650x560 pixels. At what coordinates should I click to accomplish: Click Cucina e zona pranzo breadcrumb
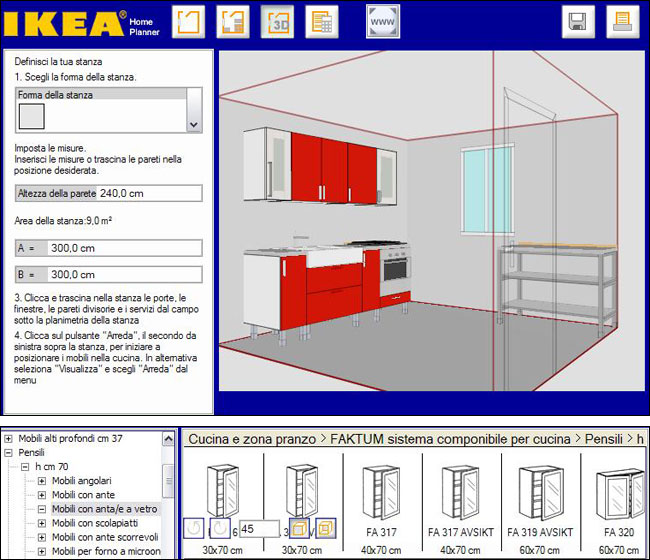pos(246,439)
